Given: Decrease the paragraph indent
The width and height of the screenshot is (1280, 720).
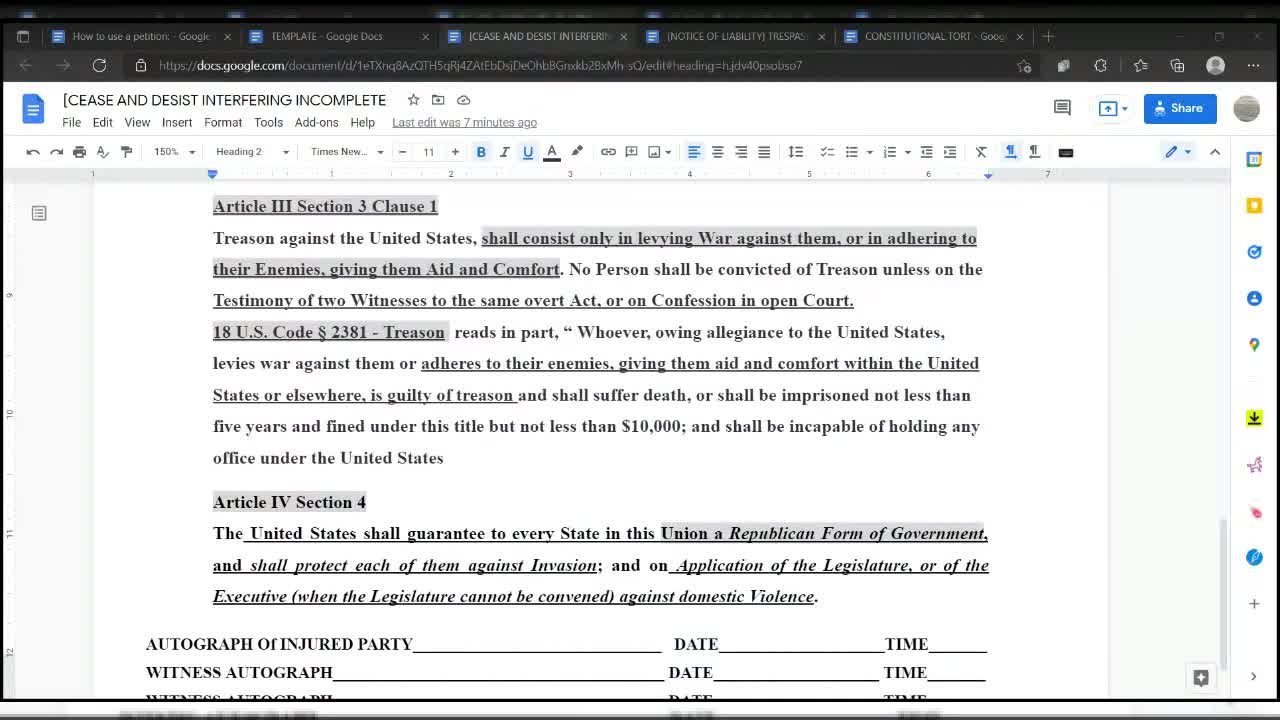Looking at the screenshot, I should tap(926, 152).
